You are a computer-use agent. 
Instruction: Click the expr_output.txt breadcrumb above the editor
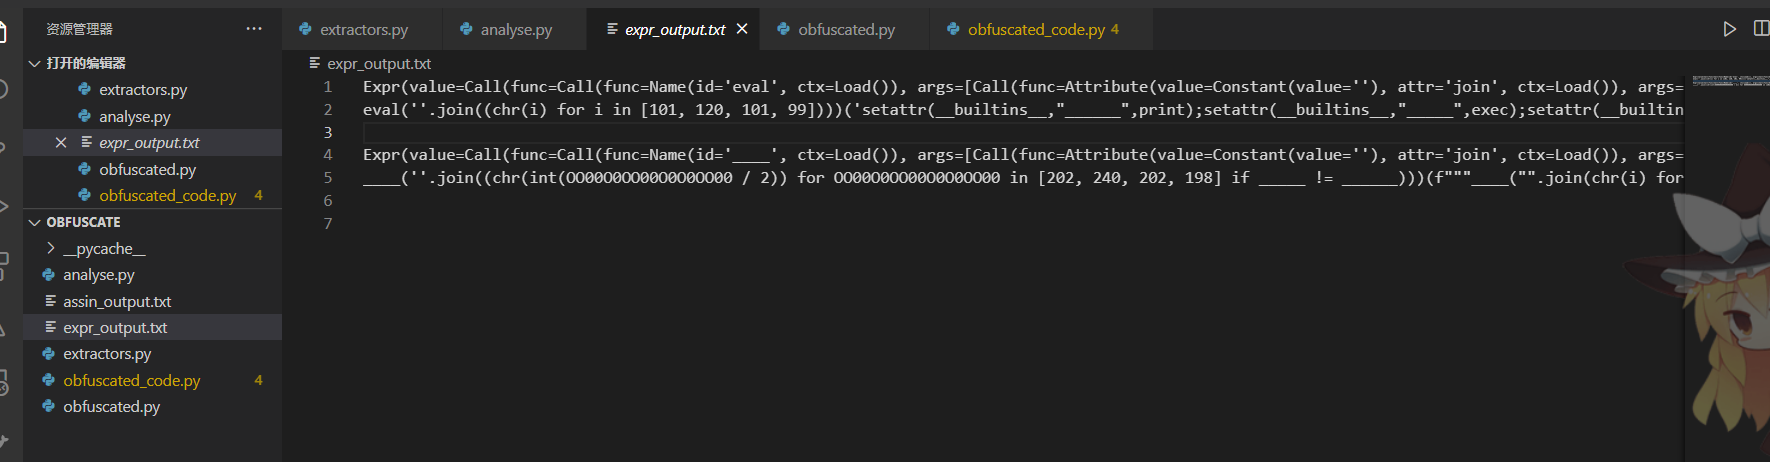click(x=378, y=63)
